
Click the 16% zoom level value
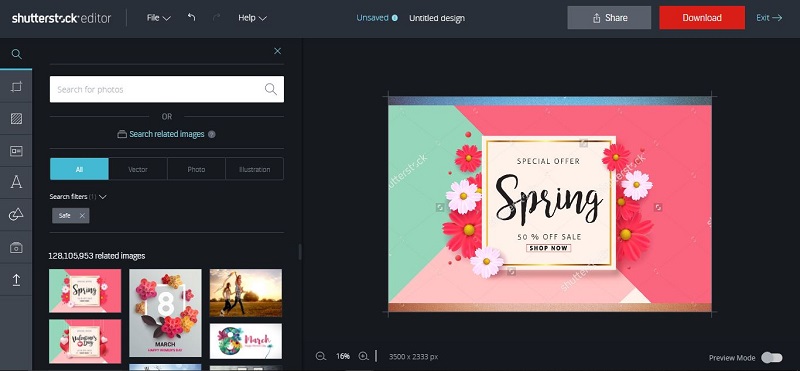(x=342, y=356)
